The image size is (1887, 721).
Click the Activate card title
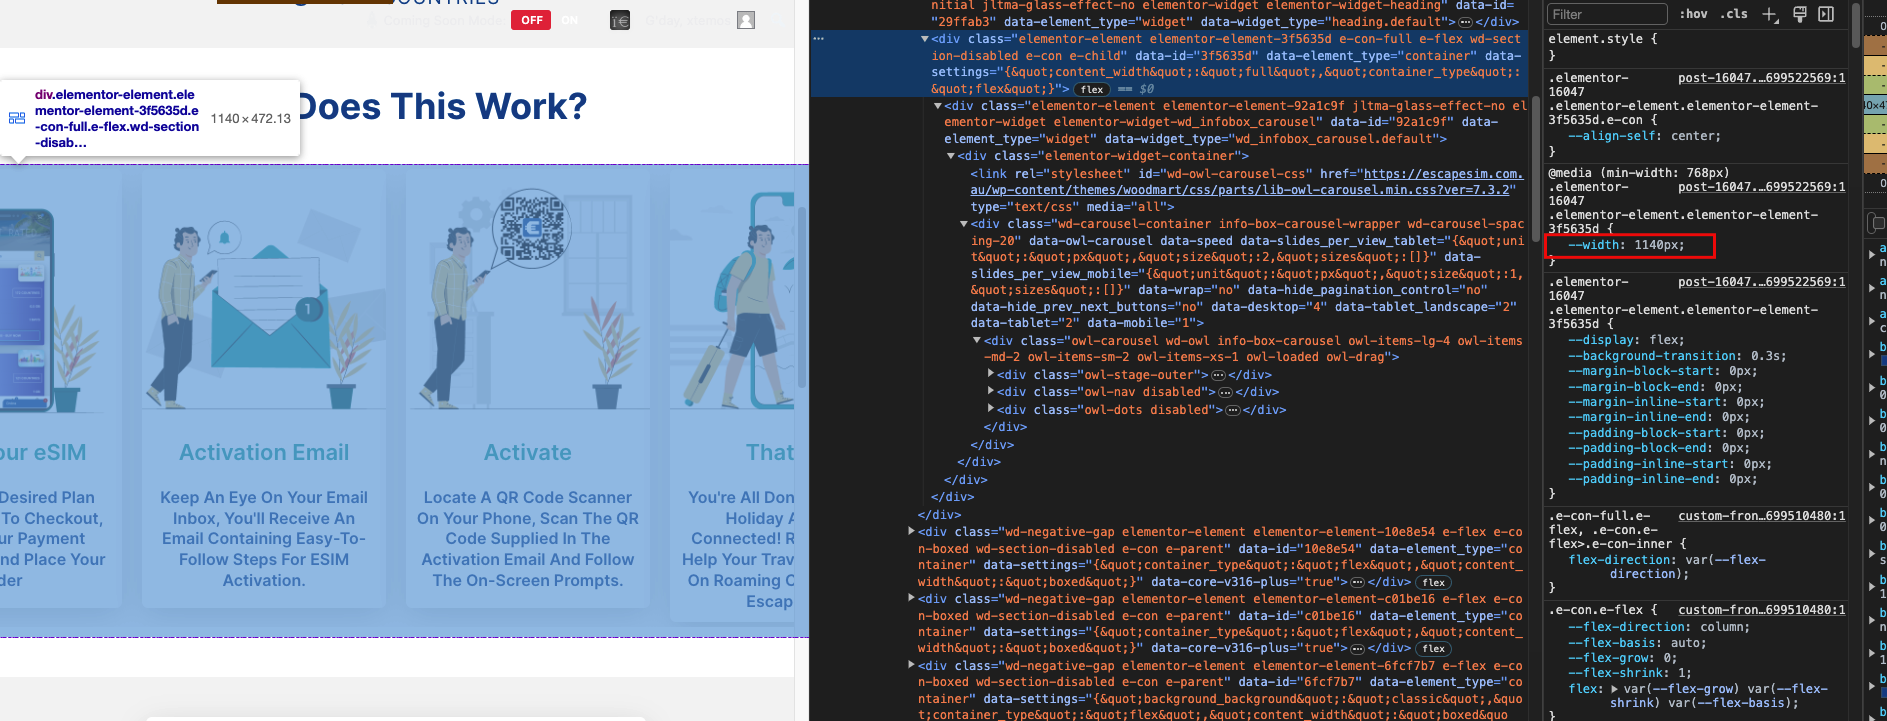[528, 453]
